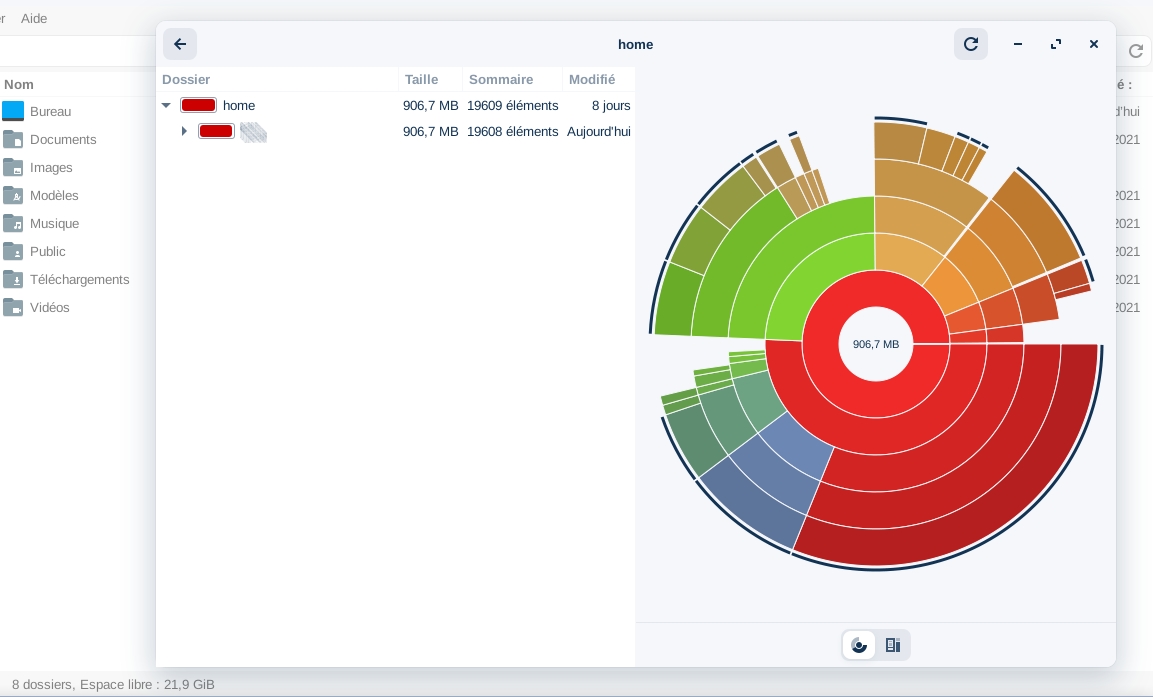Image resolution: width=1153 pixels, height=697 pixels.
Task: Select the 906,7 MB center circle
Action: click(876, 344)
